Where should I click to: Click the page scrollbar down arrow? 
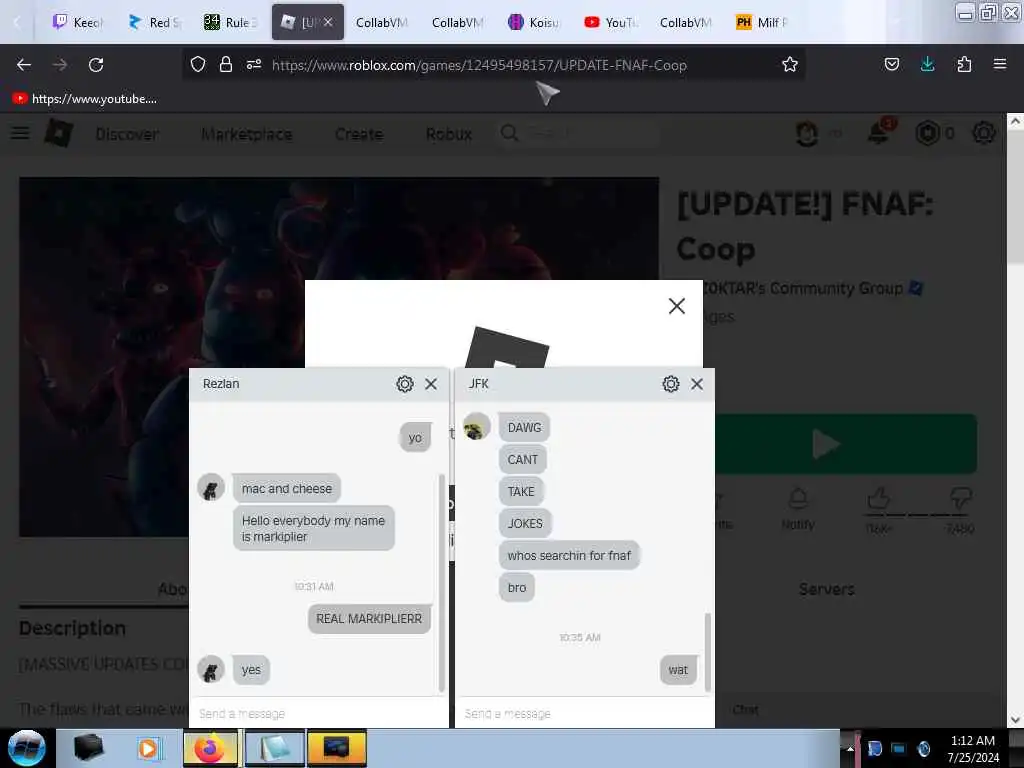pos(1015,720)
